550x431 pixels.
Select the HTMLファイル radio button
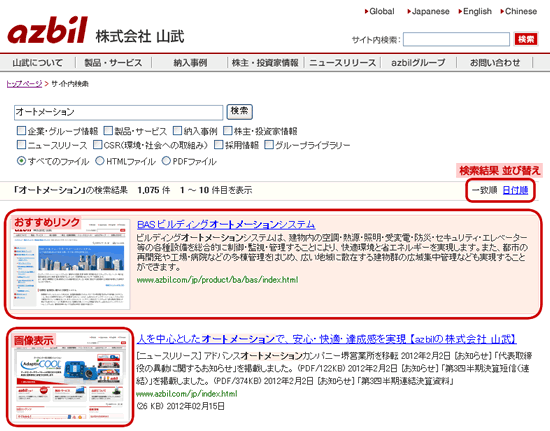pos(100,161)
